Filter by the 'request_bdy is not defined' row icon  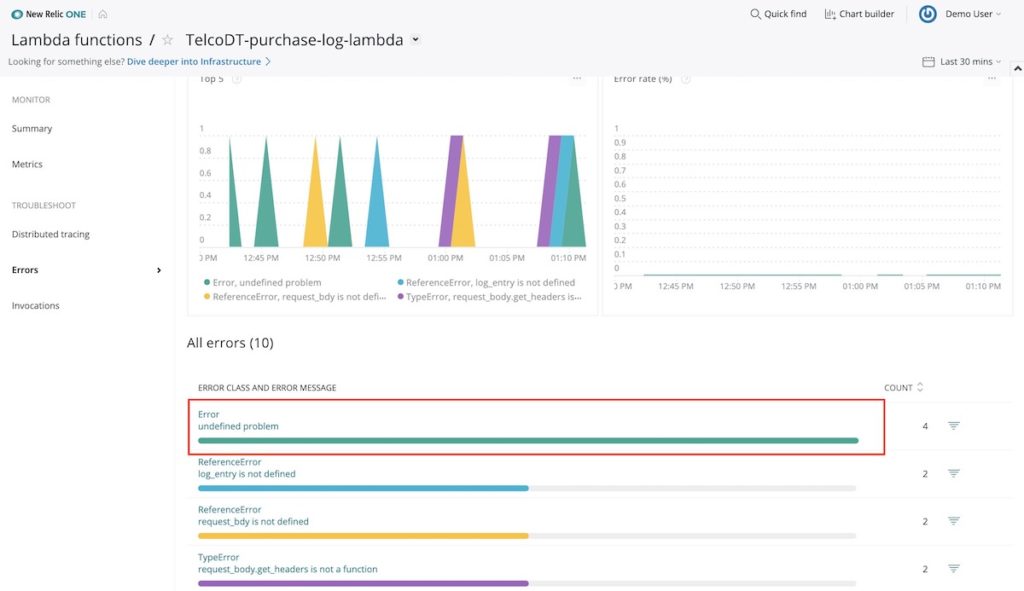coord(953,521)
